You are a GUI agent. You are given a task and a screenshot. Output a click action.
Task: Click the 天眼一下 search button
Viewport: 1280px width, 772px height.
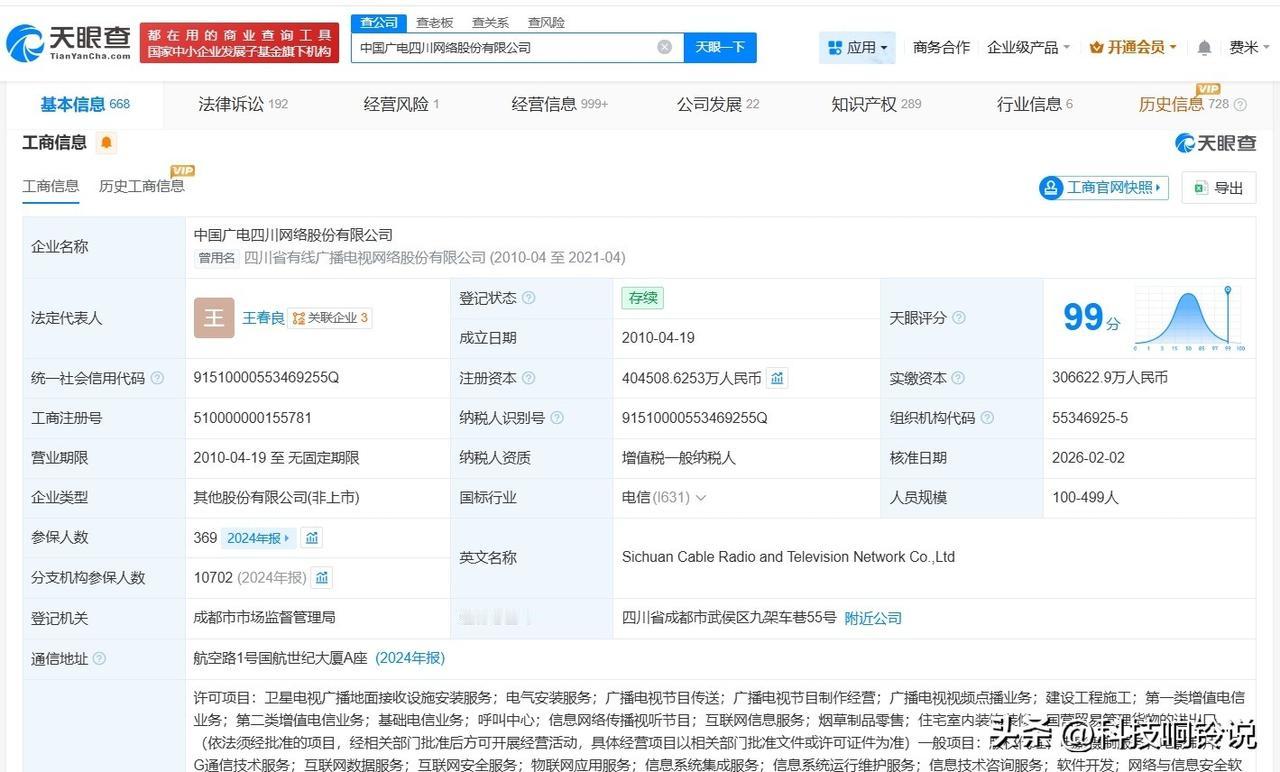click(x=720, y=47)
